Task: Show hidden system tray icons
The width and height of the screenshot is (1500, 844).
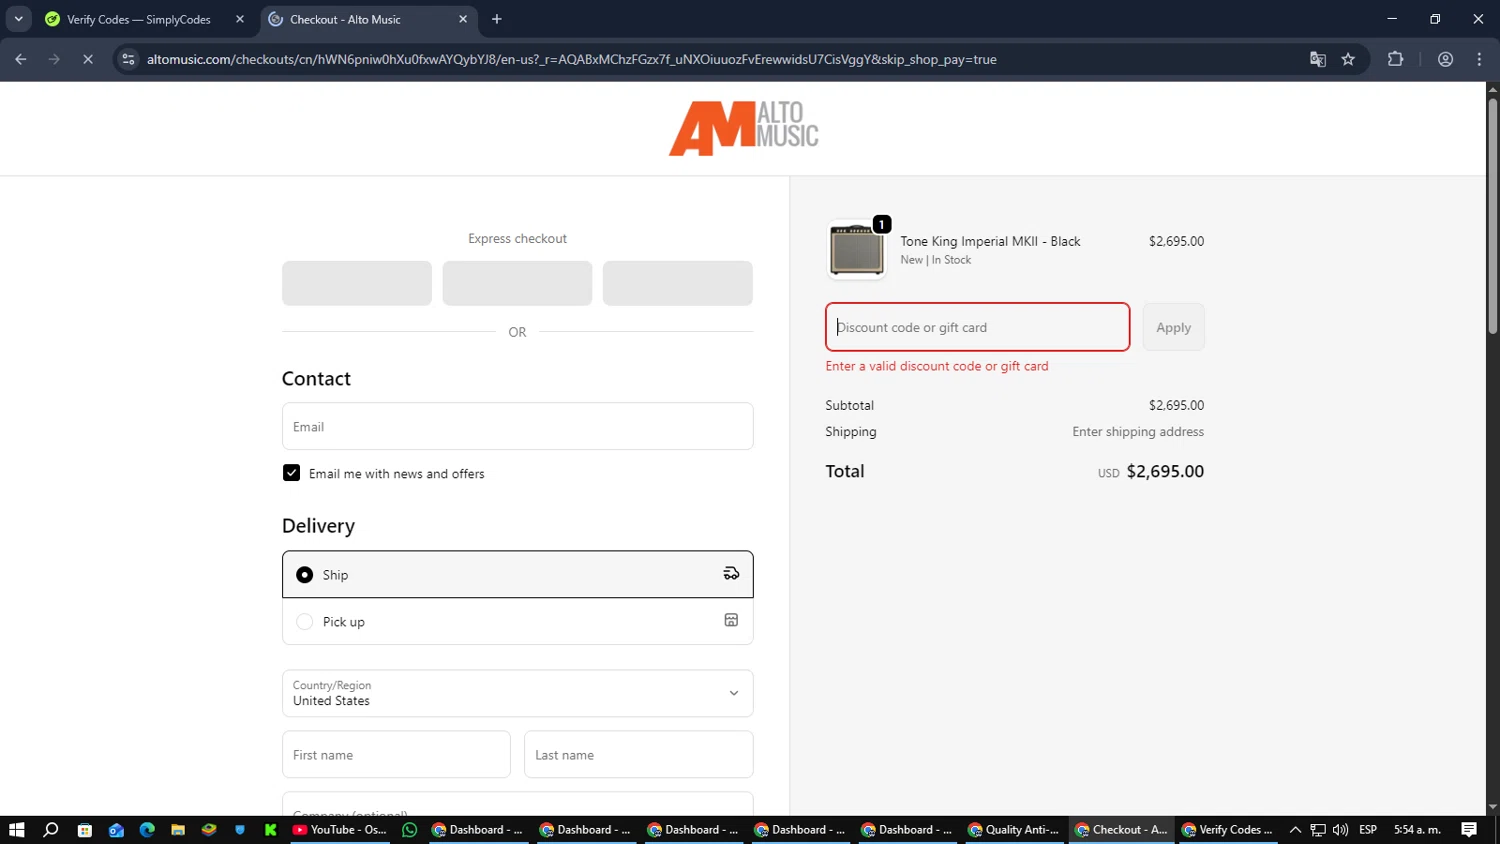Action: click(x=1295, y=830)
